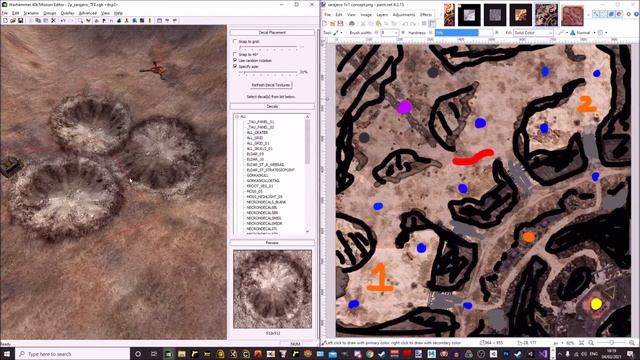The image size is (640, 360).
Task: Click Open icon in paint.net toolbar
Action: pyautogui.click(x=332, y=24)
